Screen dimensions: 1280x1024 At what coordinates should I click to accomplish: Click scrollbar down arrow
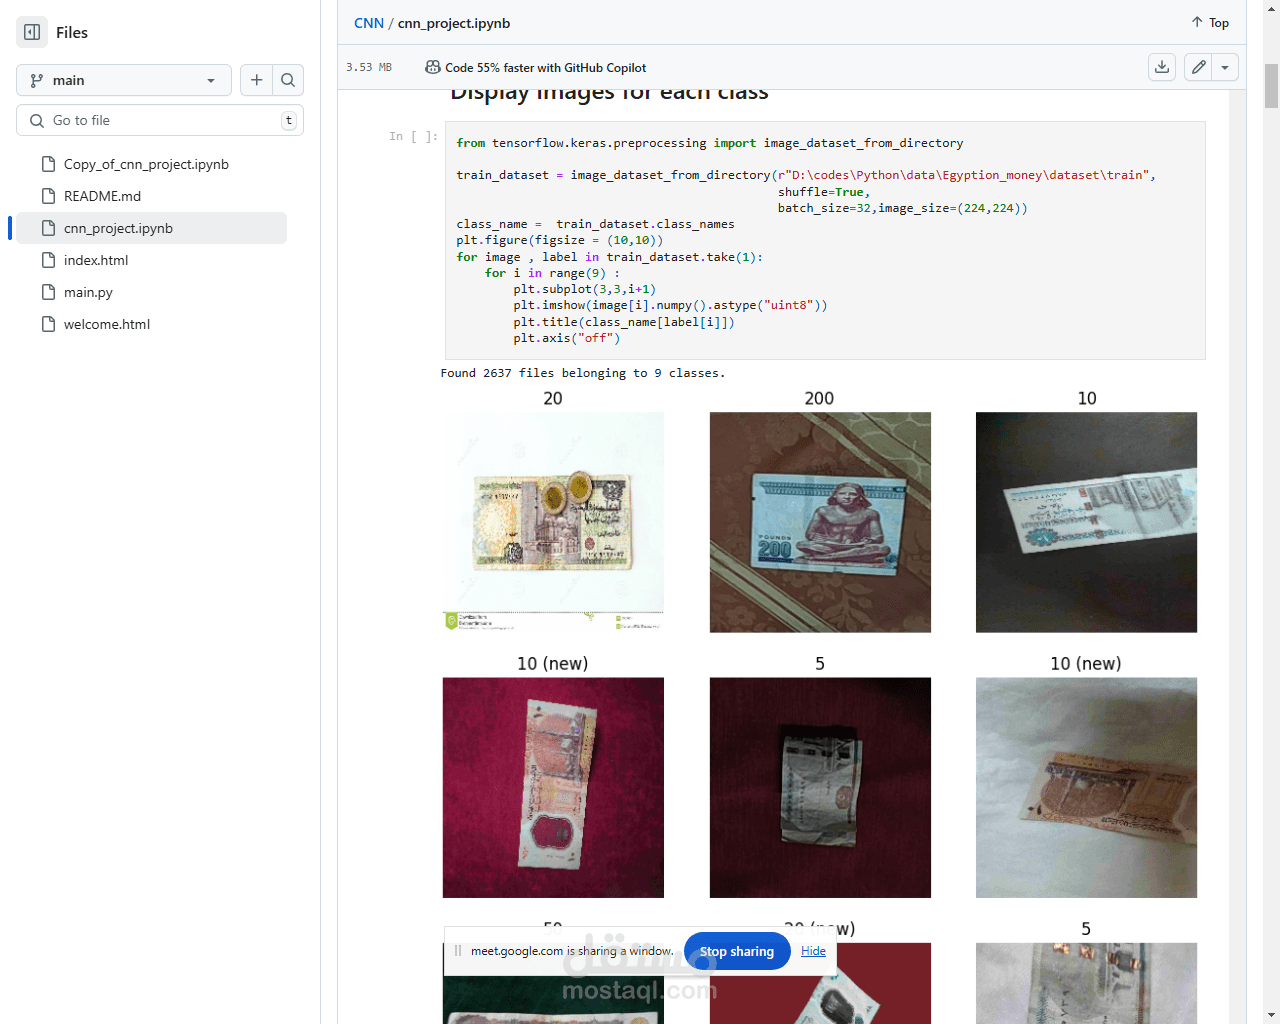(x=1271, y=1015)
